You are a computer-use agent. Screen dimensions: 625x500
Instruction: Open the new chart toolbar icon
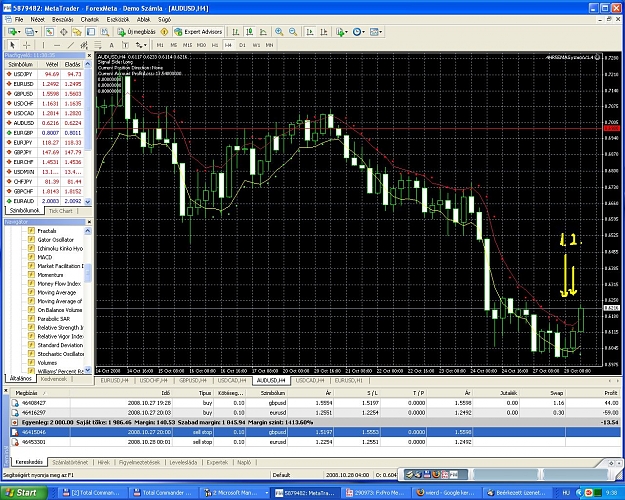pos(14,32)
